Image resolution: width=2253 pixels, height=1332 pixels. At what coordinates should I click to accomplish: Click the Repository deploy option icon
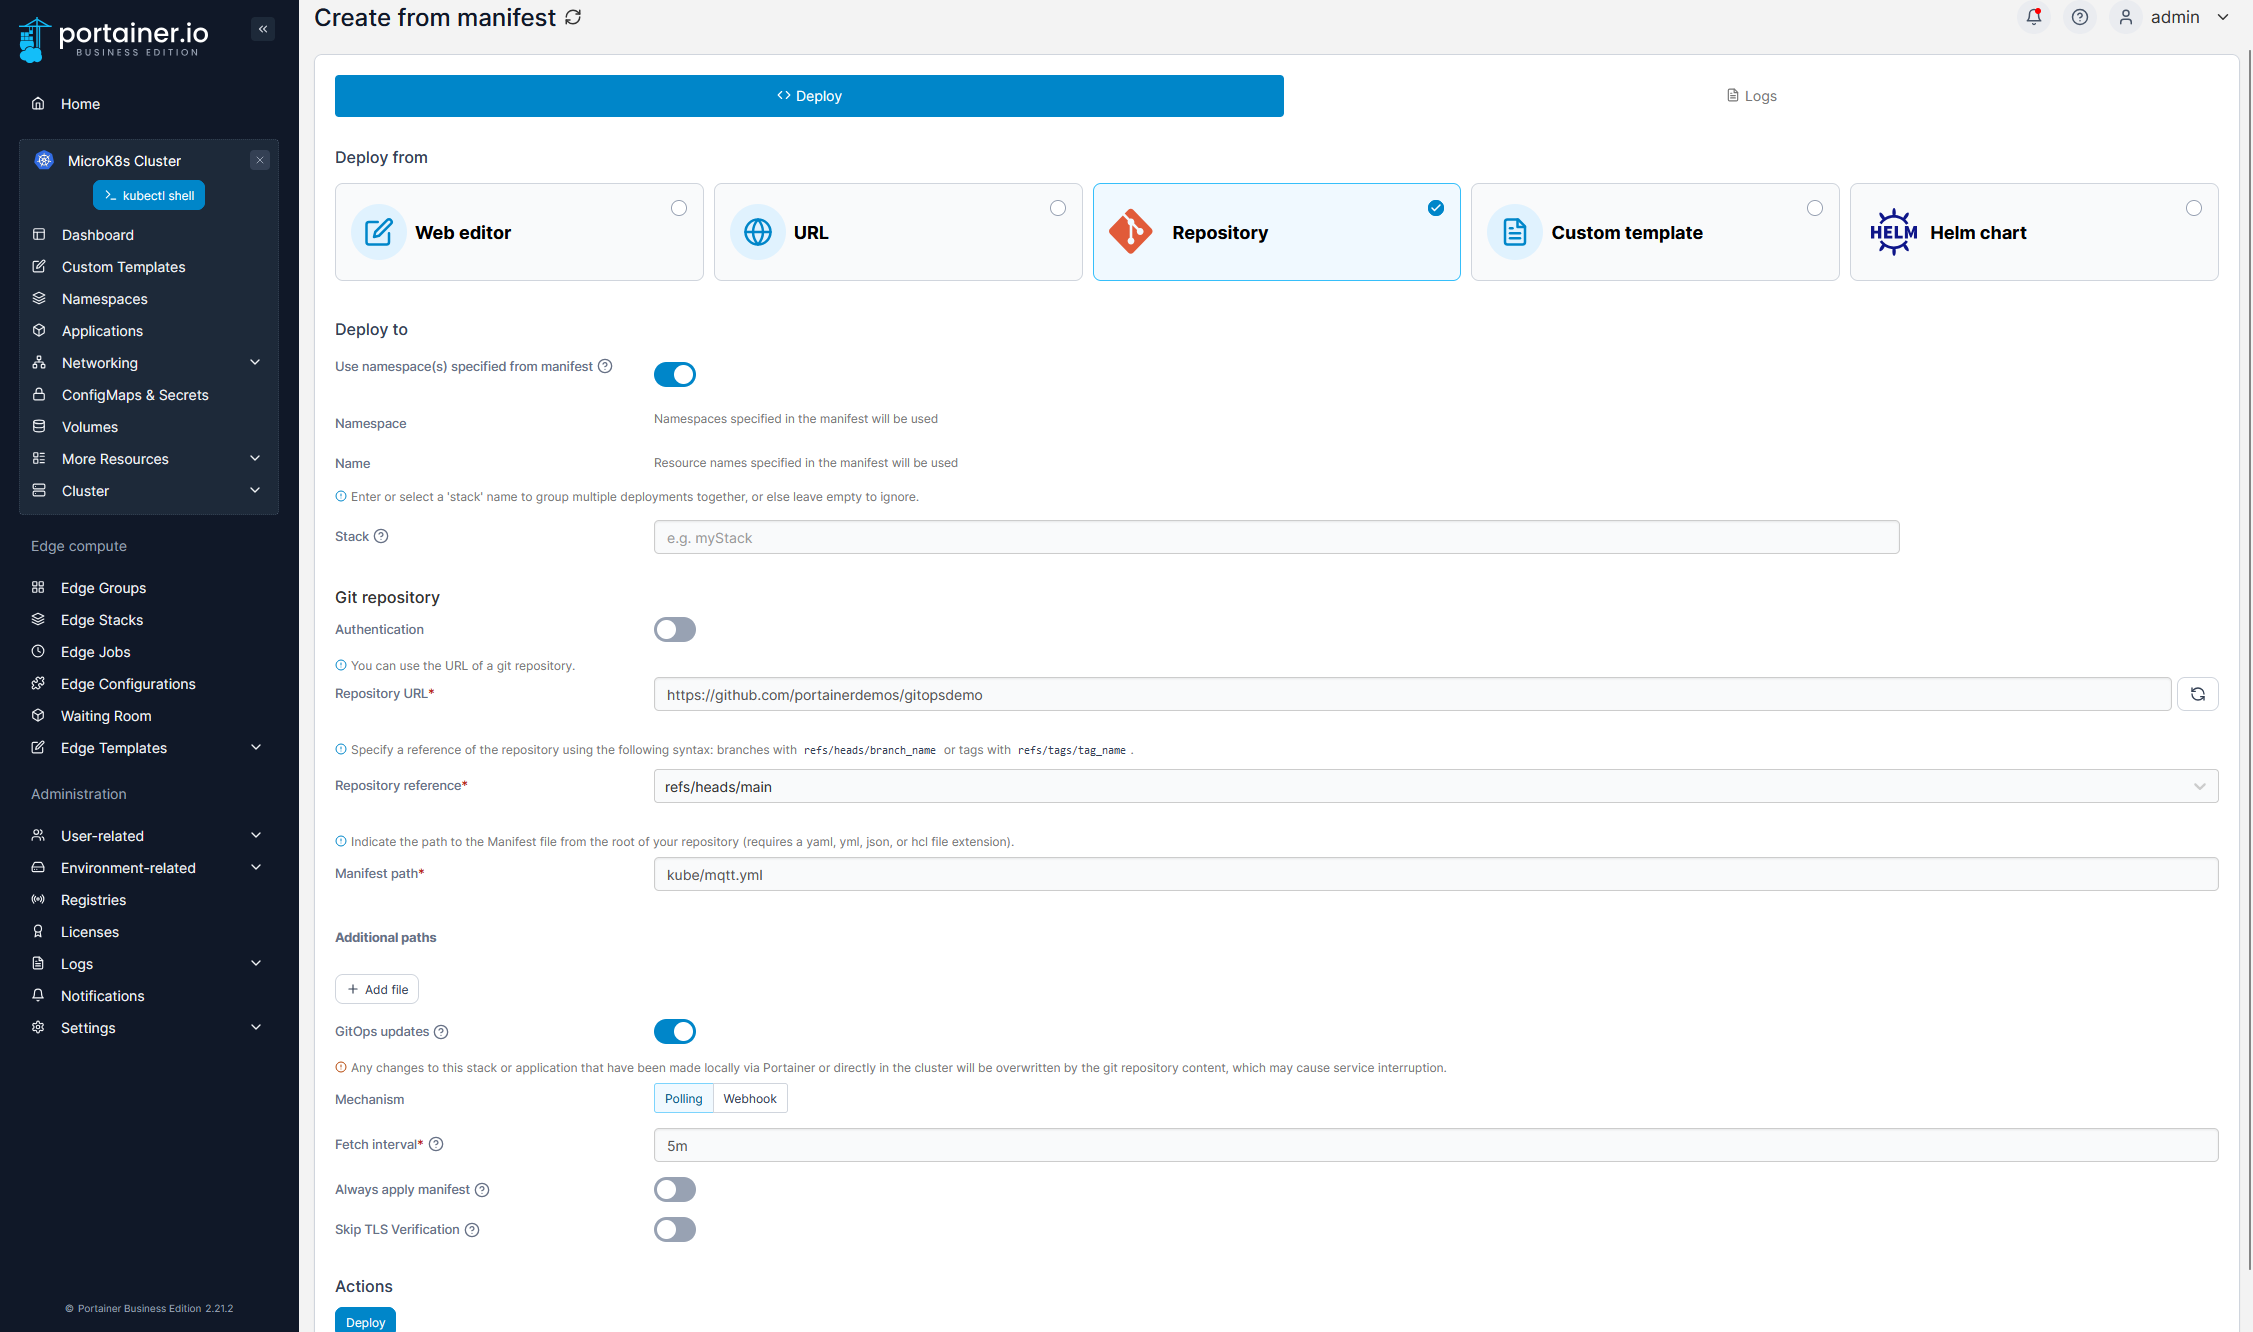[x=1134, y=233]
